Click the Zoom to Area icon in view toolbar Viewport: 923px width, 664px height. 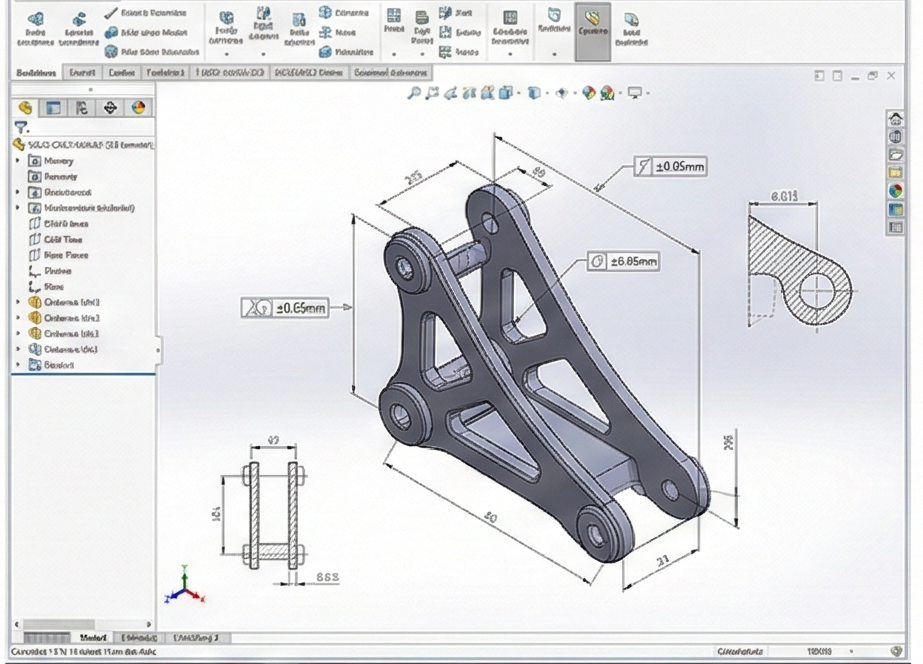click(433, 92)
